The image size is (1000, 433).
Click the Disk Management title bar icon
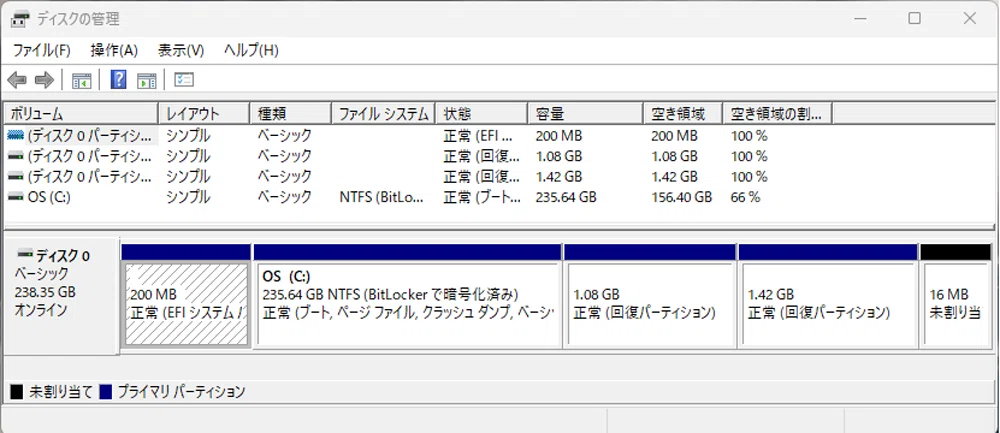[20, 18]
